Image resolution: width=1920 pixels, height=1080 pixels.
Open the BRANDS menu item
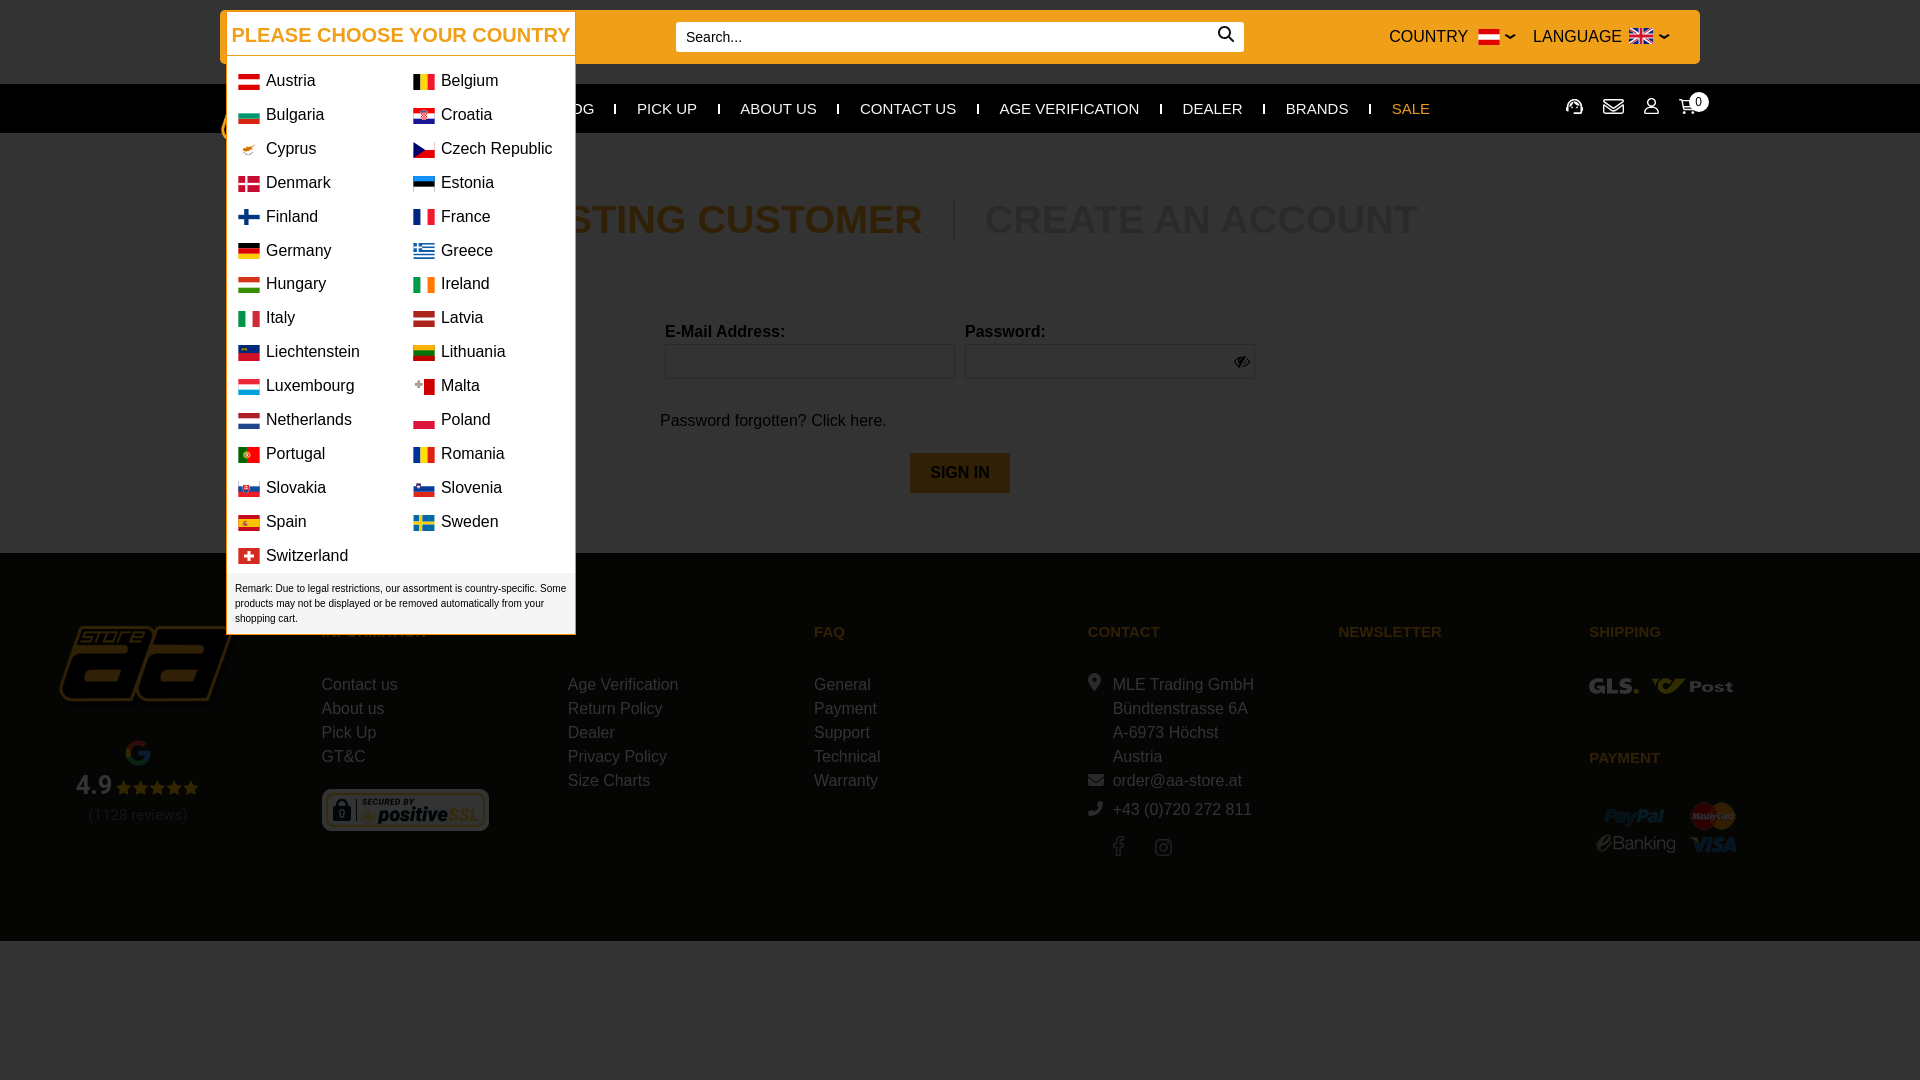click(1317, 109)
